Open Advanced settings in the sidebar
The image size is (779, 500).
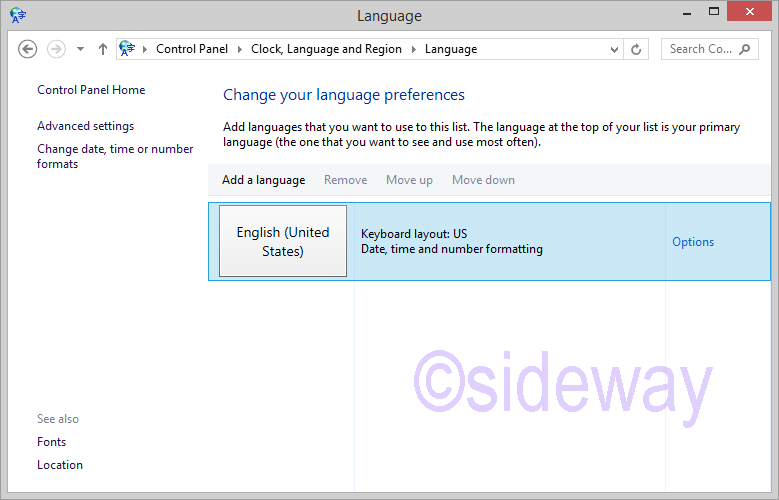85,126
